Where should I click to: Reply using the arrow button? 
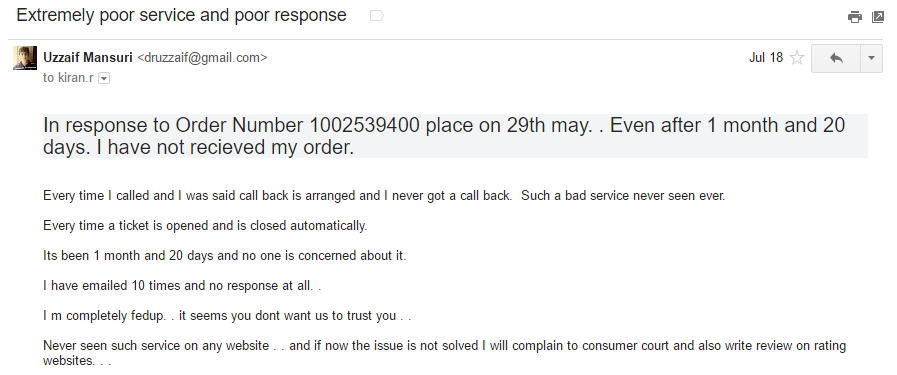[836, 58]
